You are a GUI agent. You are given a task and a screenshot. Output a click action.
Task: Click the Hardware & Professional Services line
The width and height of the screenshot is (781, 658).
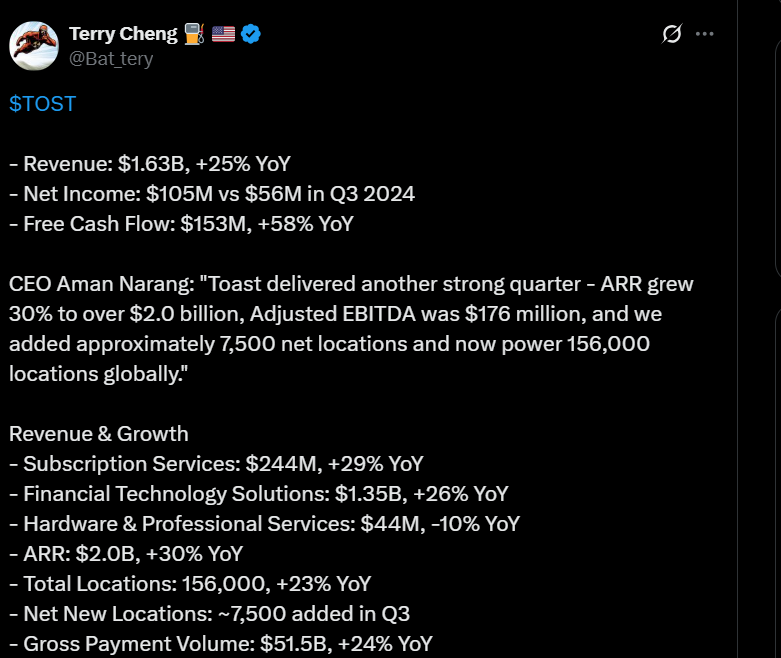[x=264, y=524]
